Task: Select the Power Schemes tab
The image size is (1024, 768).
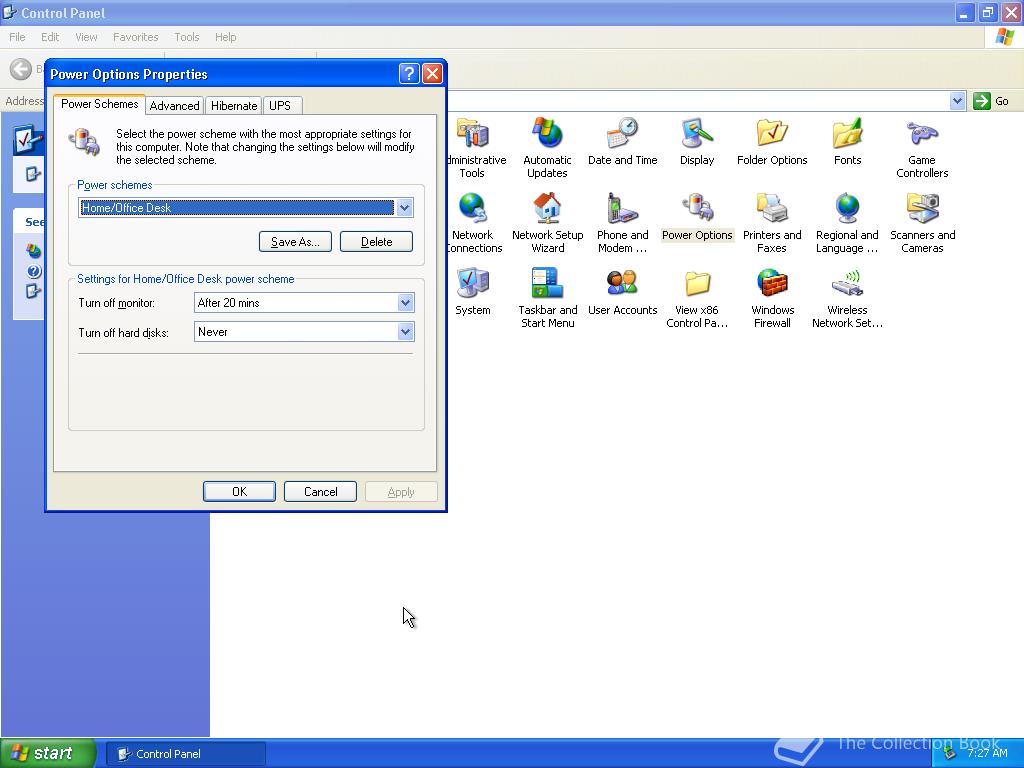Action: 99,104
